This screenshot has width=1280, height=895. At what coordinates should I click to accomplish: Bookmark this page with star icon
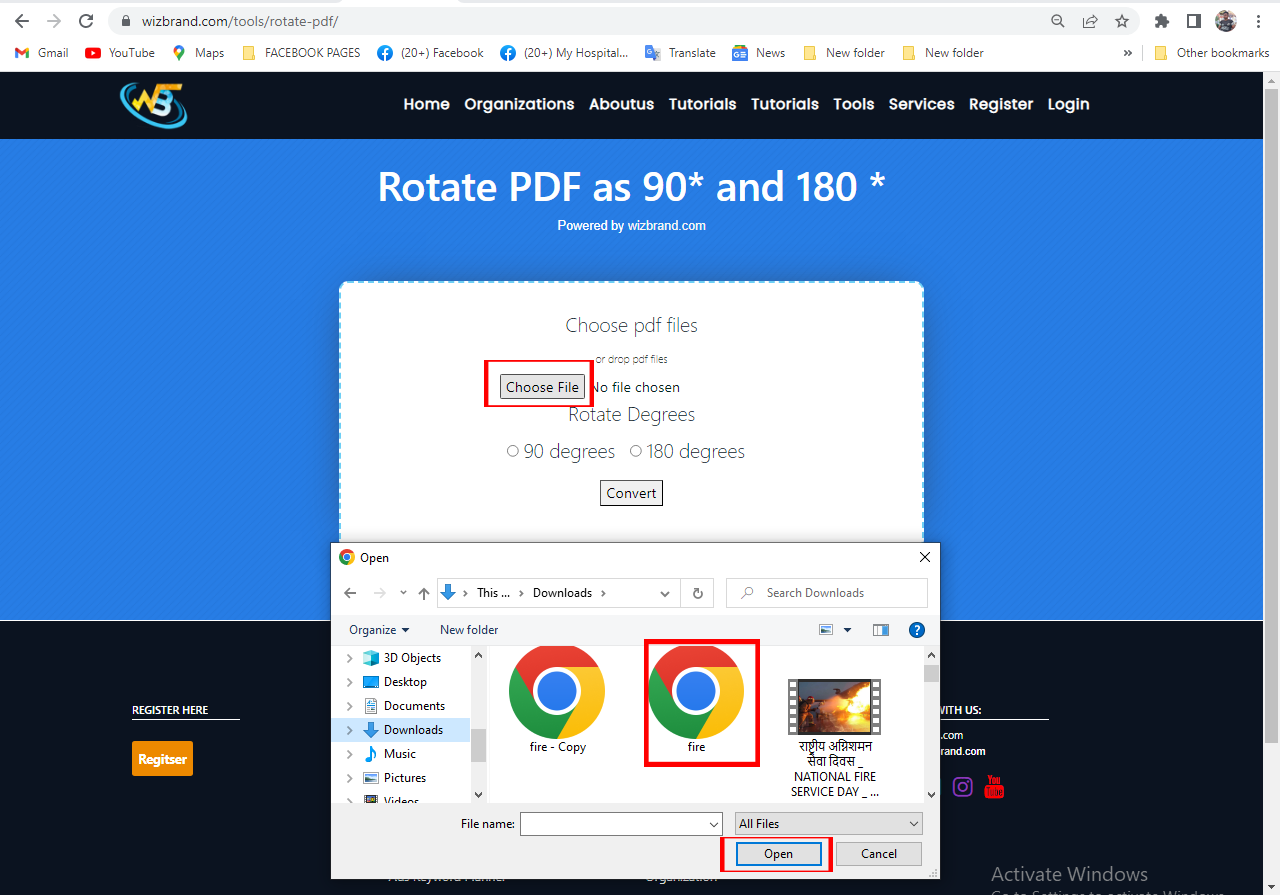(1122, 21)
